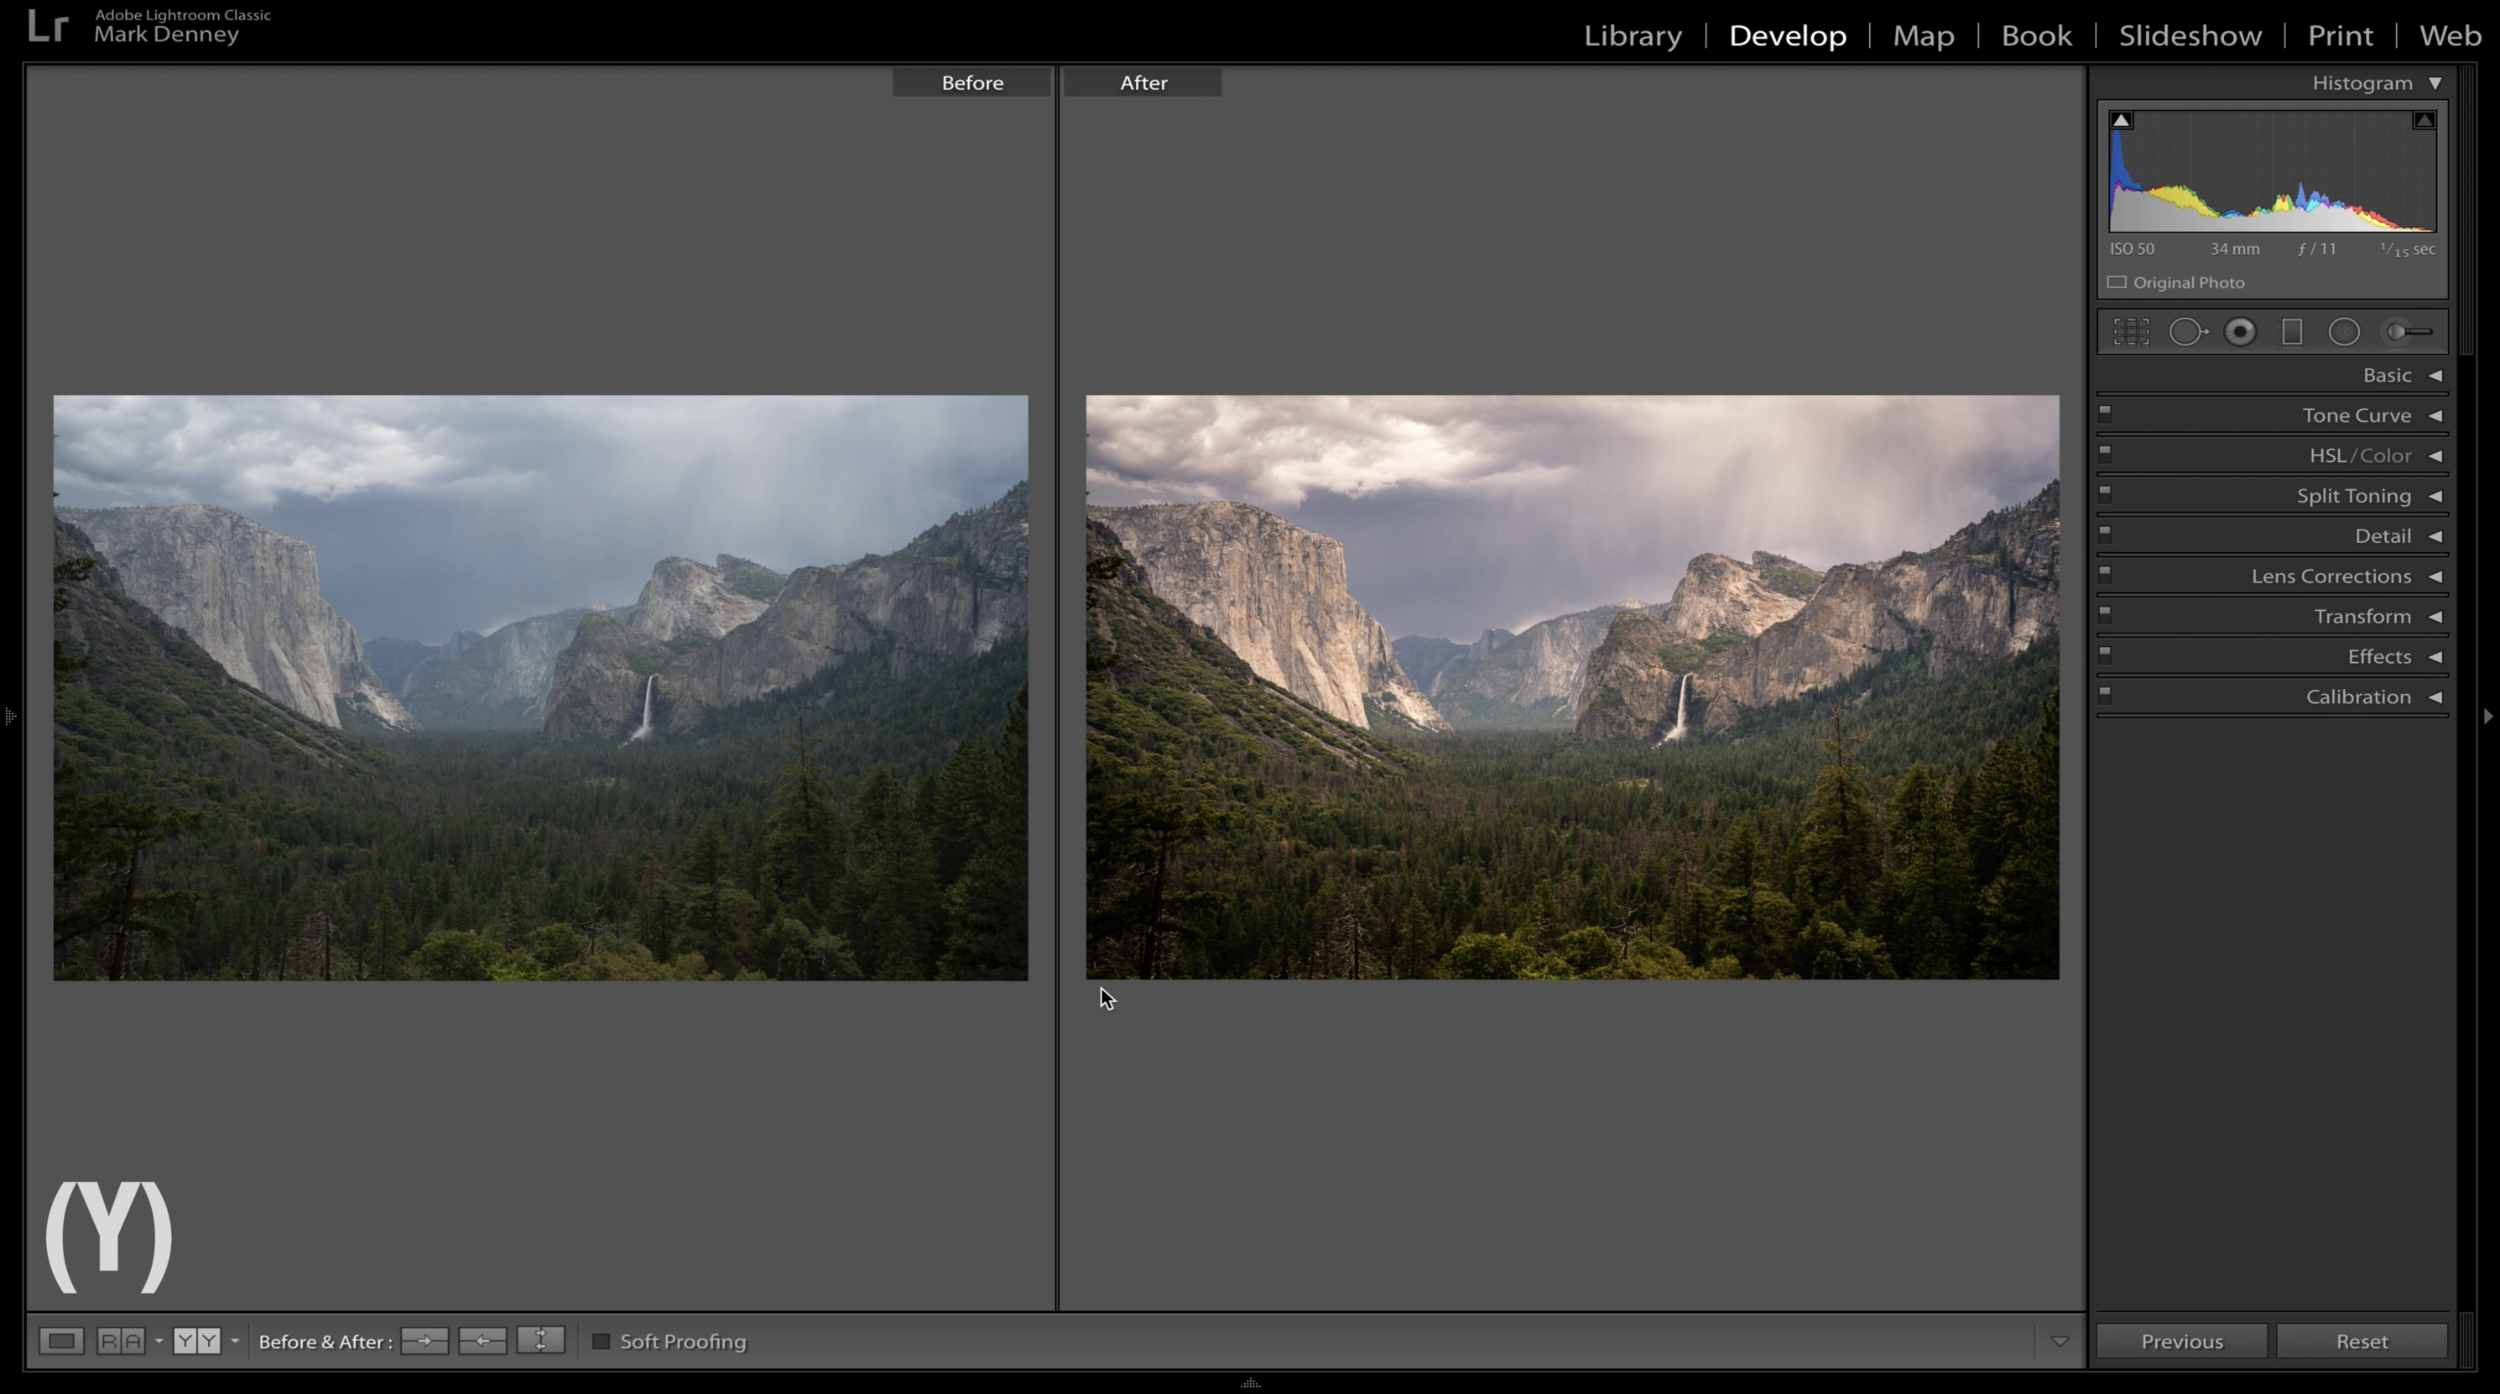Expand the Calibration panel arrow
Viewport: 2500px width, 1394px height.
click(x=2435, y=697)
